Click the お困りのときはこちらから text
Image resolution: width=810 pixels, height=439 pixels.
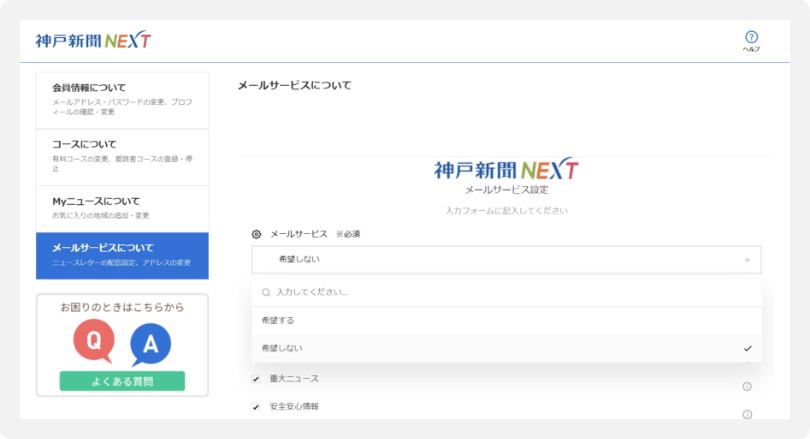(x=122, y=307)
